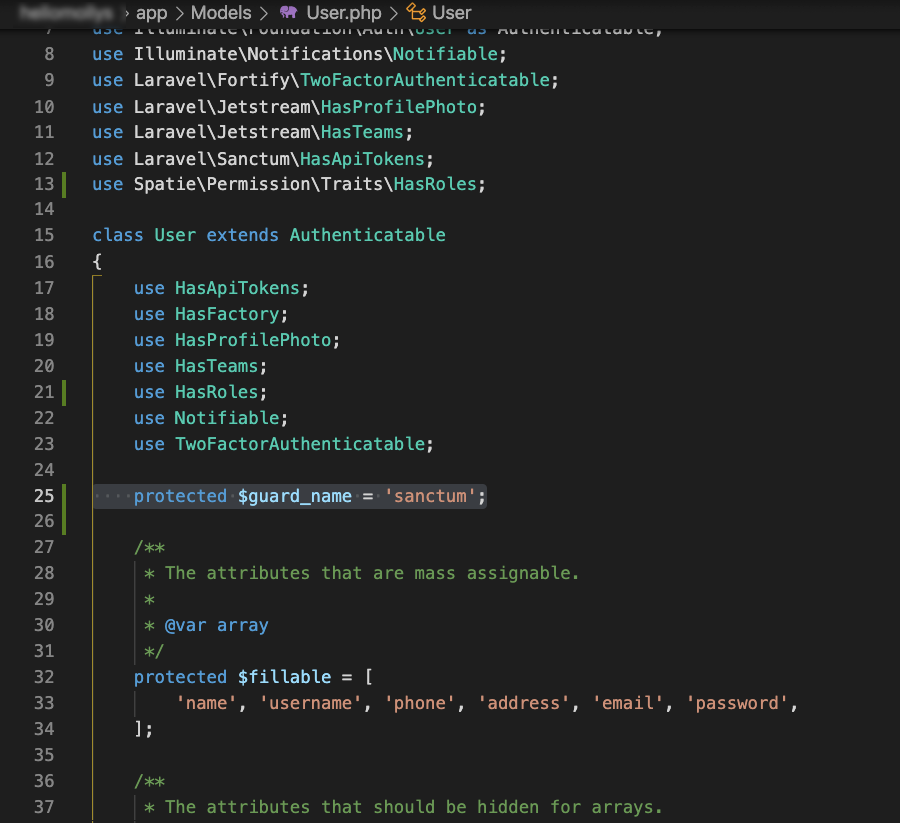Image resolution: width=900 pixels, height=823 pixels.
Task: Click 'TwoFactorAuthenticatable' trait on line 23
Action: [300, 444]
